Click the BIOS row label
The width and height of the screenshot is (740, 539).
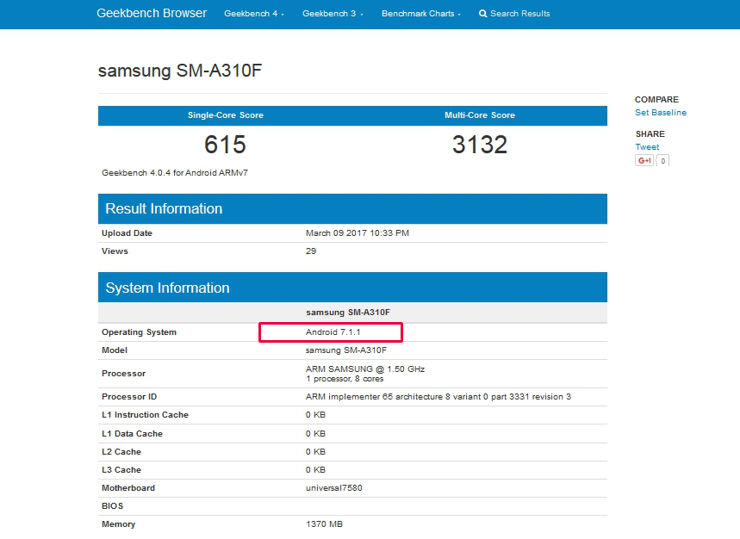pos(112,506)
